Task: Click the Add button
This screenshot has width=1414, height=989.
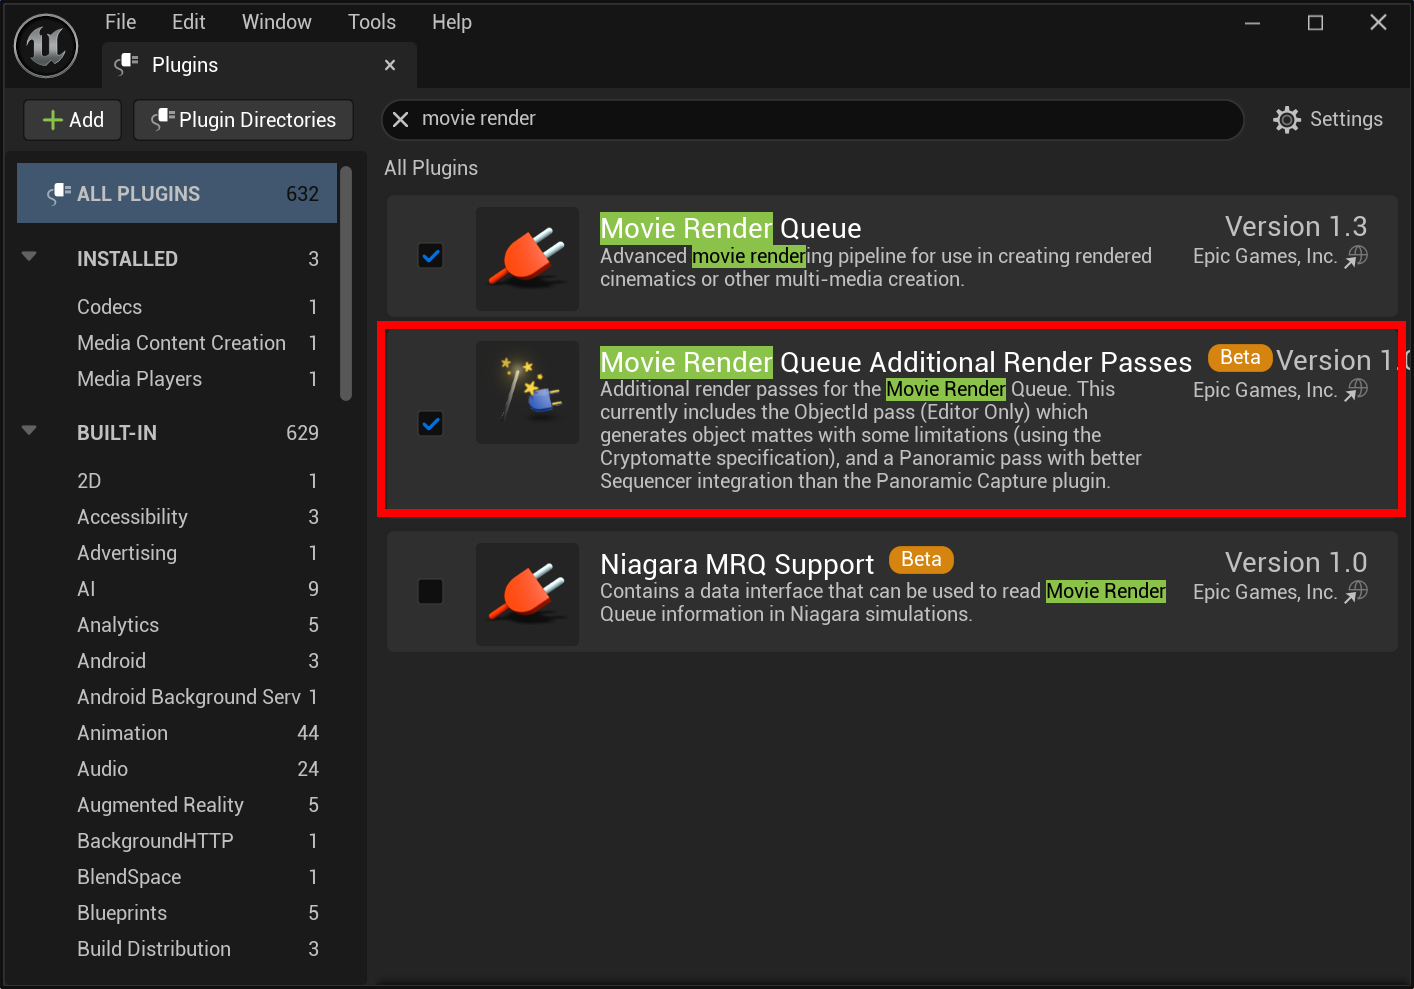Action: 72,120
